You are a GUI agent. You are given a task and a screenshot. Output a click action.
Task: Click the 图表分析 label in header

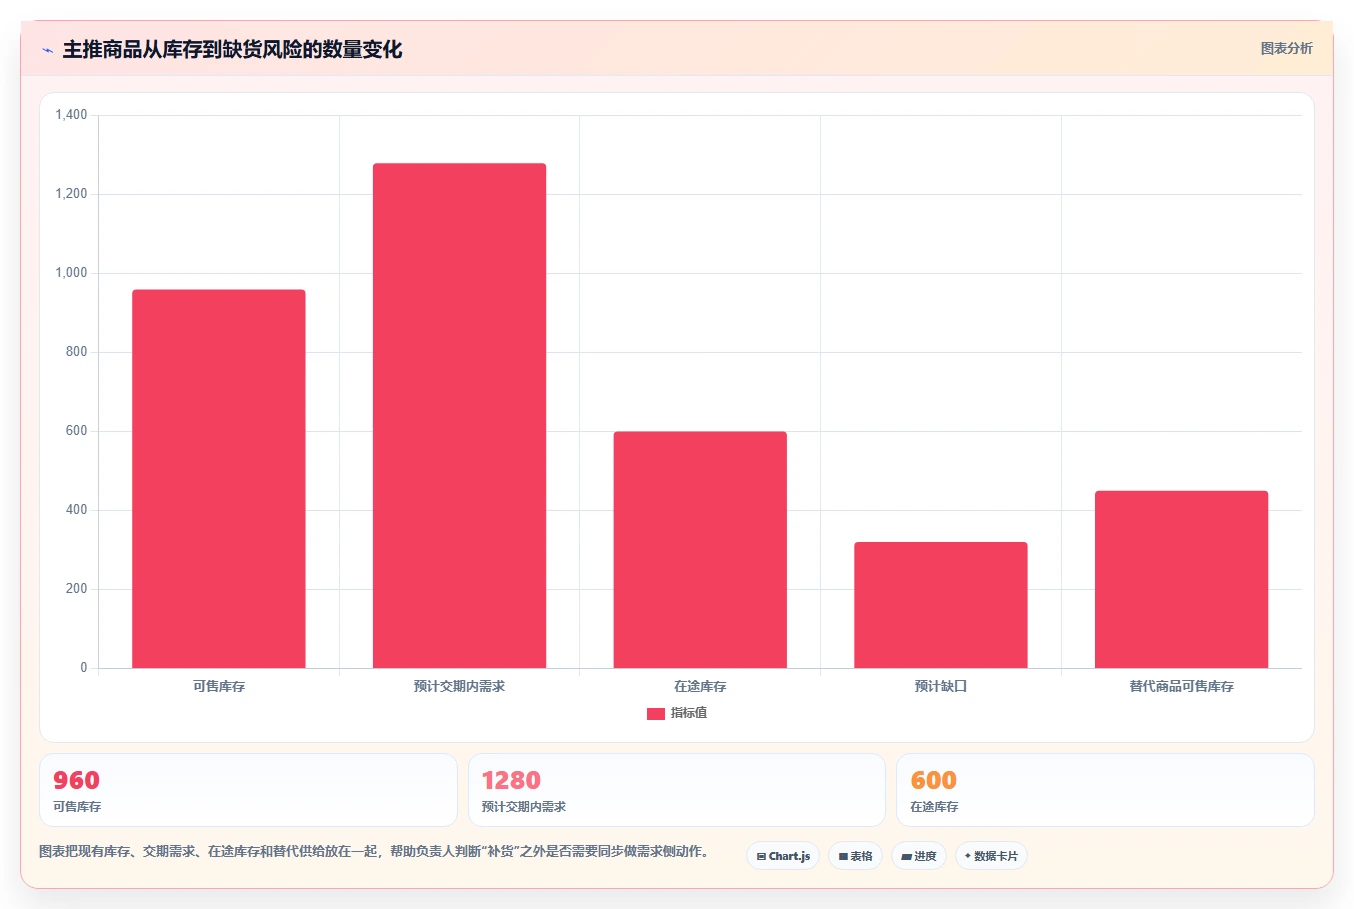click(x=1286, y=48)
